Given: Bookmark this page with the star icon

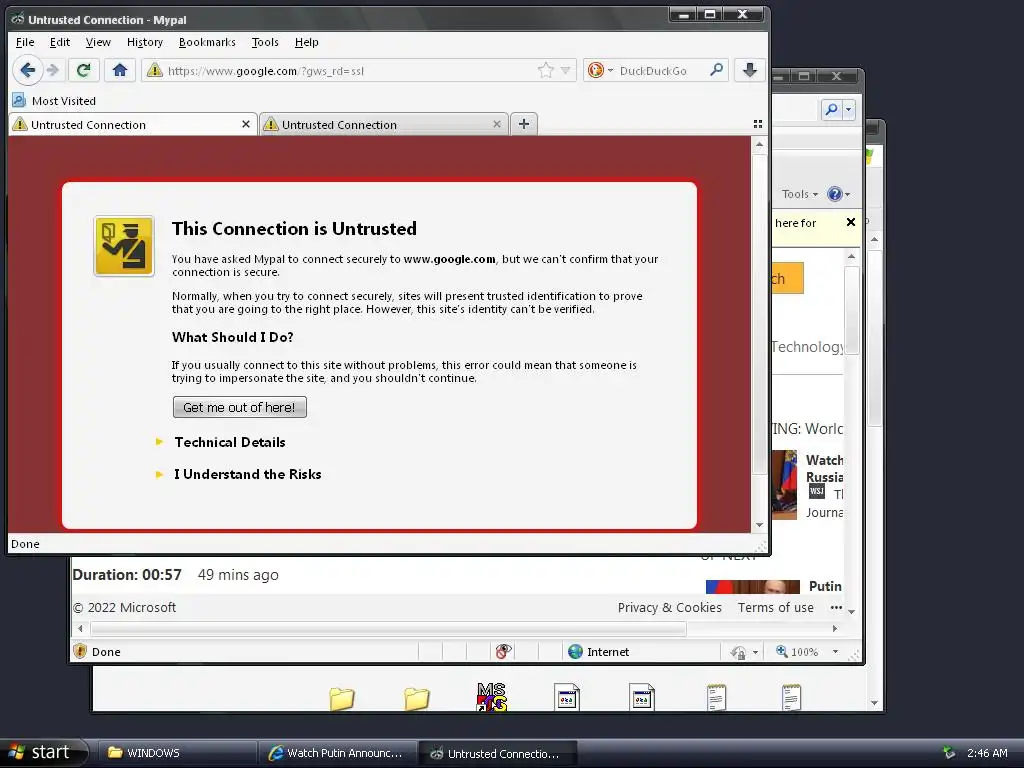Looking at the screenshot, I should coord(545,71).
